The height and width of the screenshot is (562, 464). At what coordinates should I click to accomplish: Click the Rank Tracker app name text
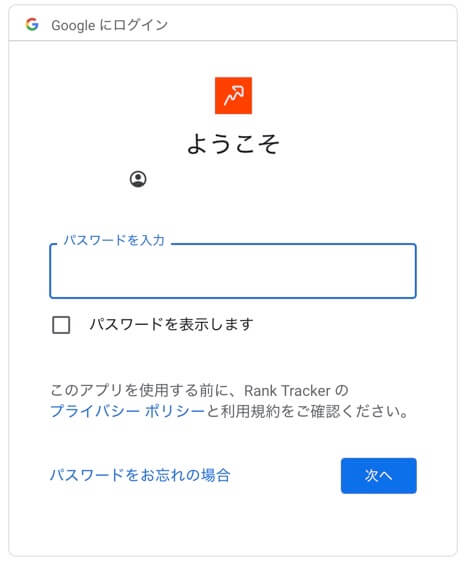pos(287,391)
